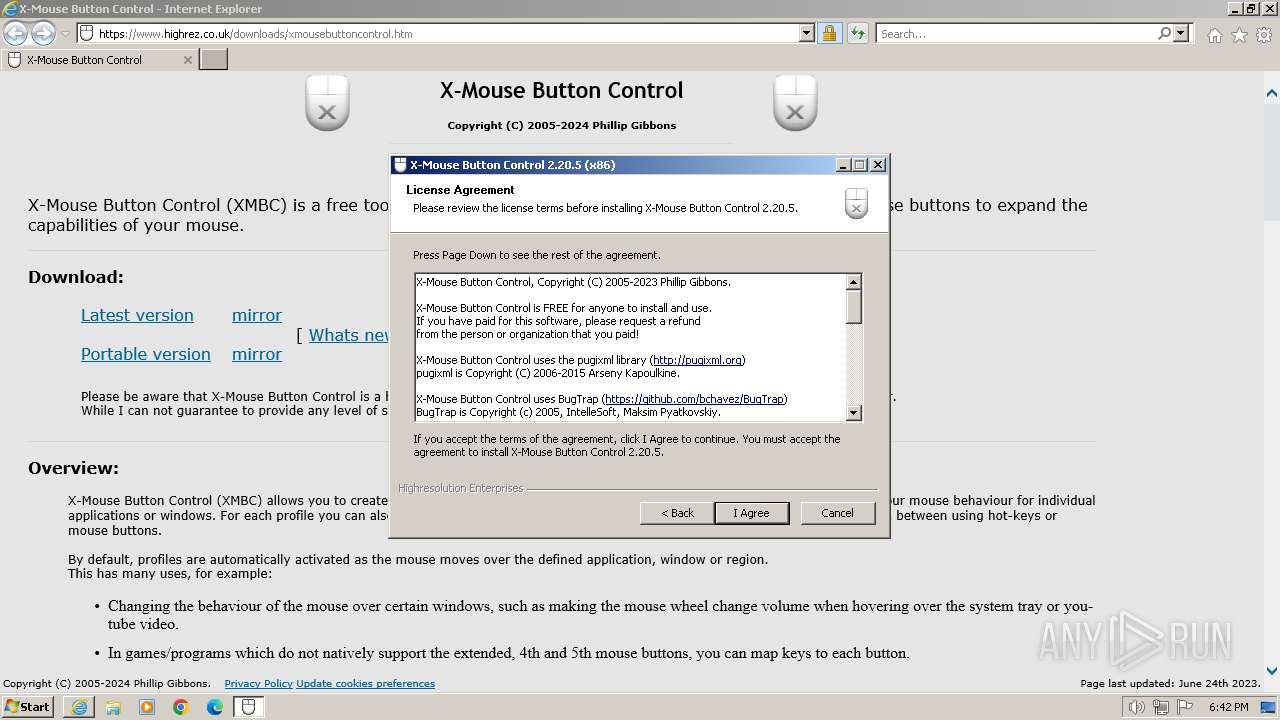Open a new blank tab

[214, 60]
